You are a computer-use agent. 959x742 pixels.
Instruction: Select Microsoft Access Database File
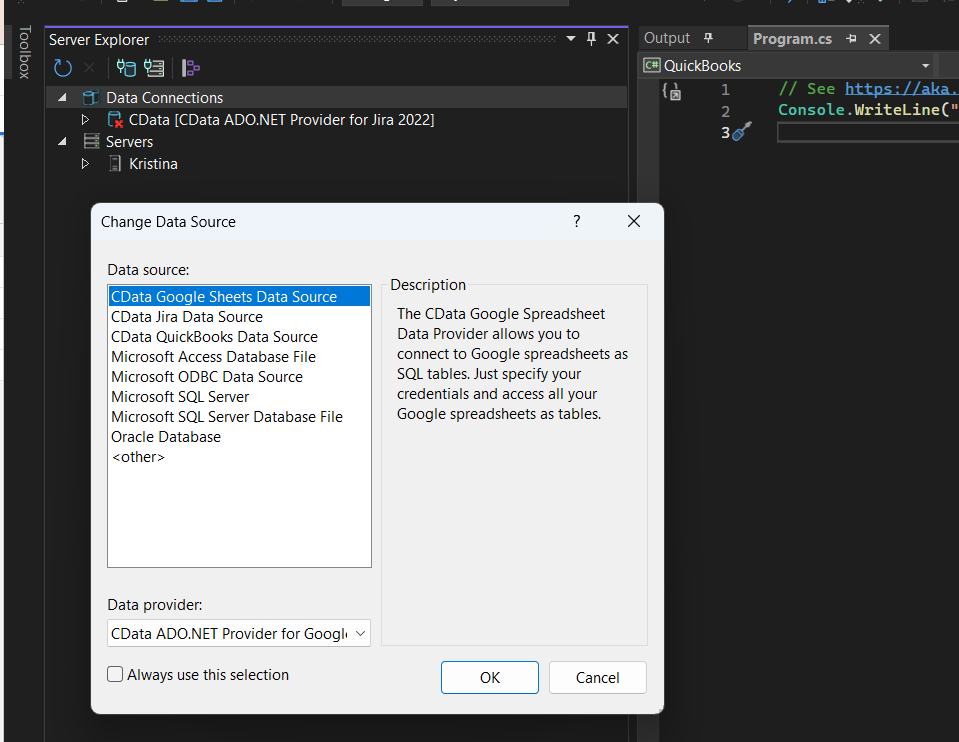pos(239,357)
